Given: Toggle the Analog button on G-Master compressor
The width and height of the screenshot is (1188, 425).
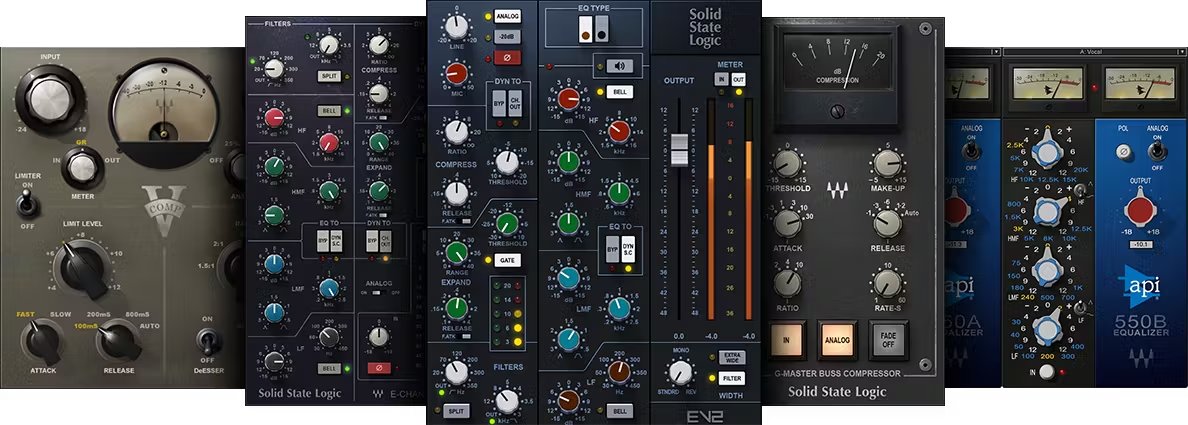Looking at the screenshot, I should tap(836, 339).
